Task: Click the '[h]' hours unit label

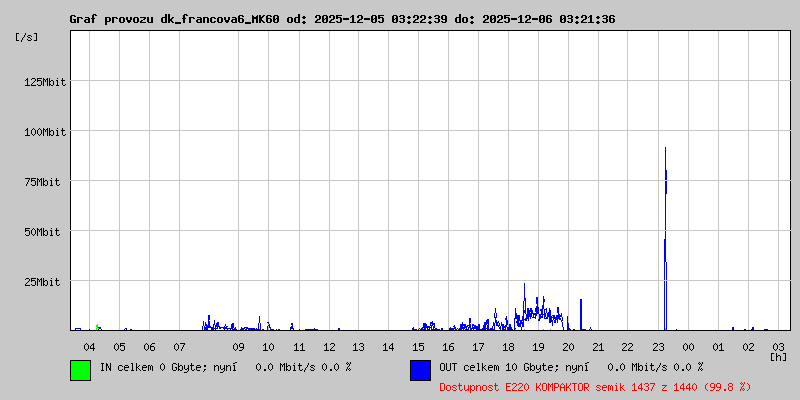Action: pyautogui.click(x=778, y=356)
